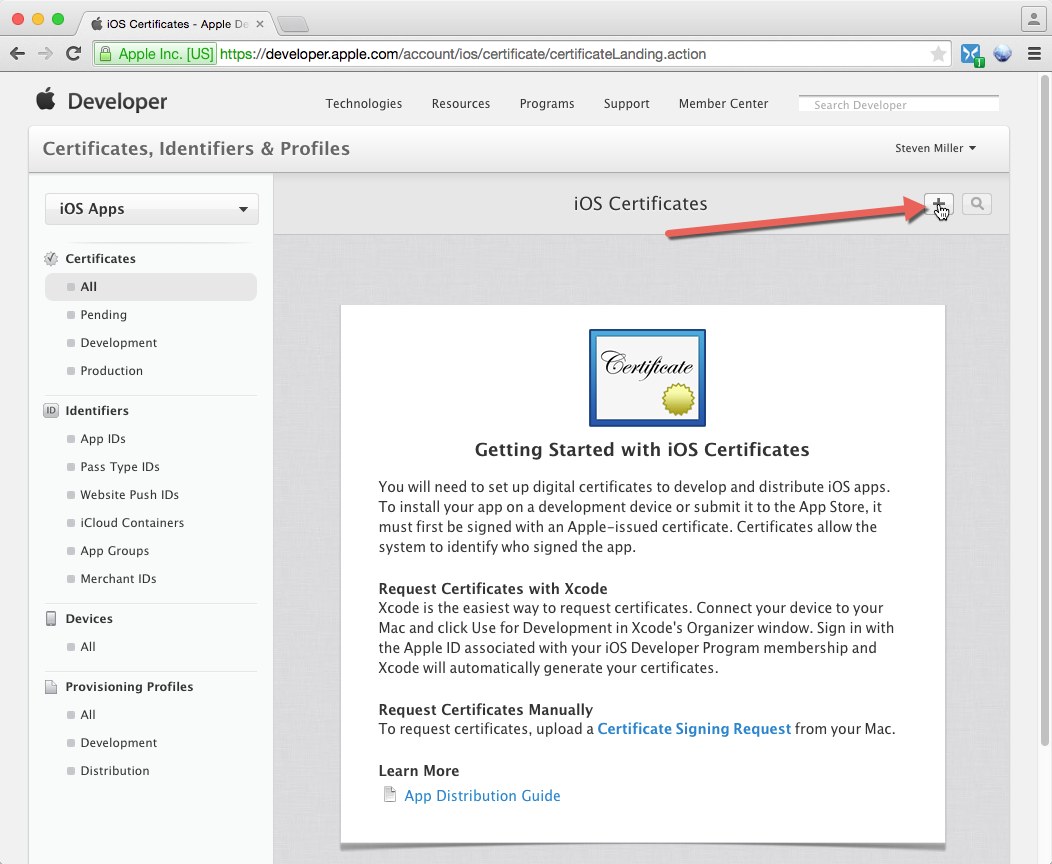1052x864 pixels.
Task: Switch to the Production certificates view
Action: [110, 370]
